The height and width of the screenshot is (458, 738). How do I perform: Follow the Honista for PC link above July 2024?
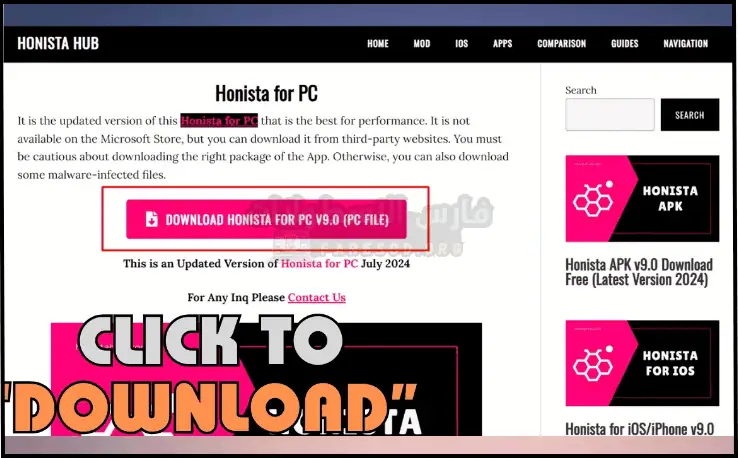click(x=317, y=263)
